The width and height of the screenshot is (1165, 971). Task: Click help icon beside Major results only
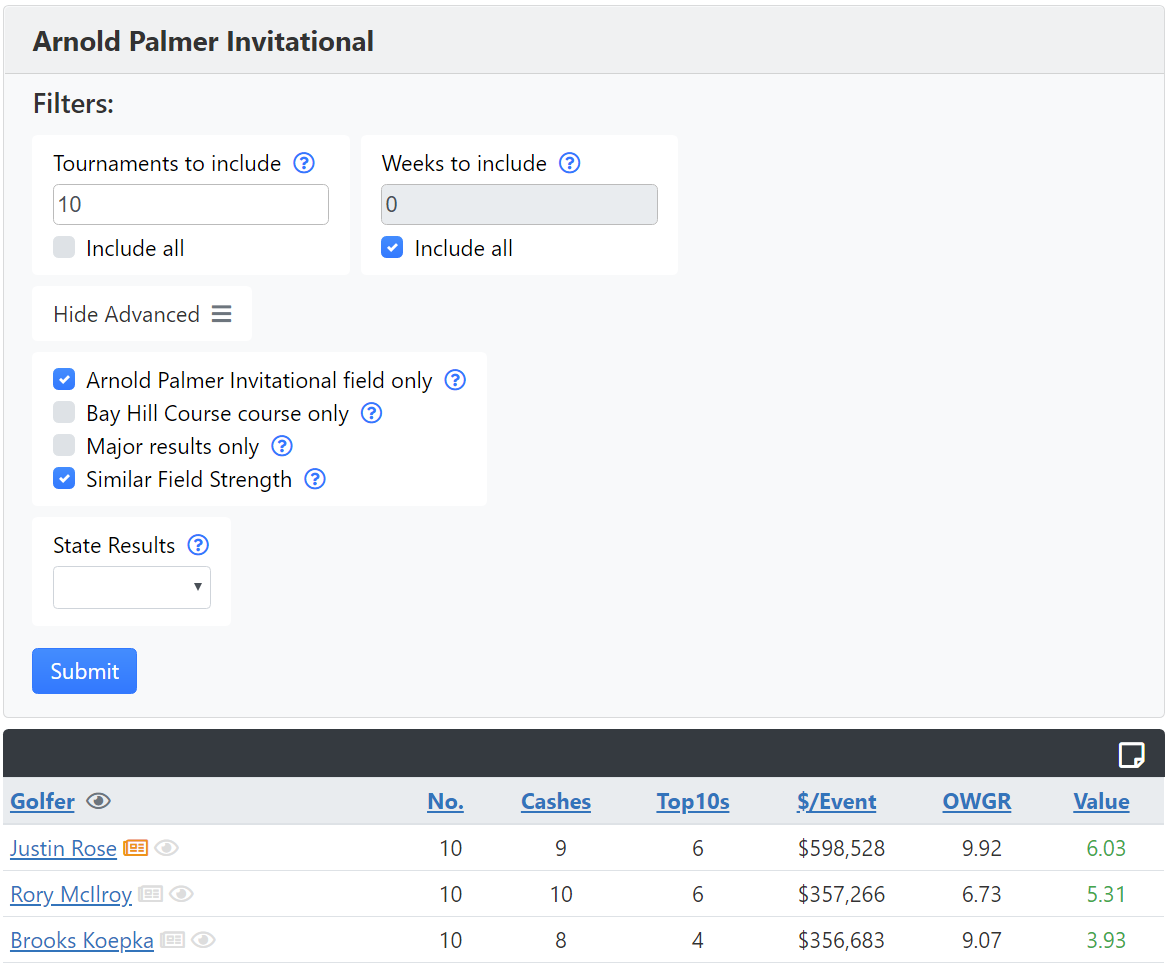coord(282,446)
